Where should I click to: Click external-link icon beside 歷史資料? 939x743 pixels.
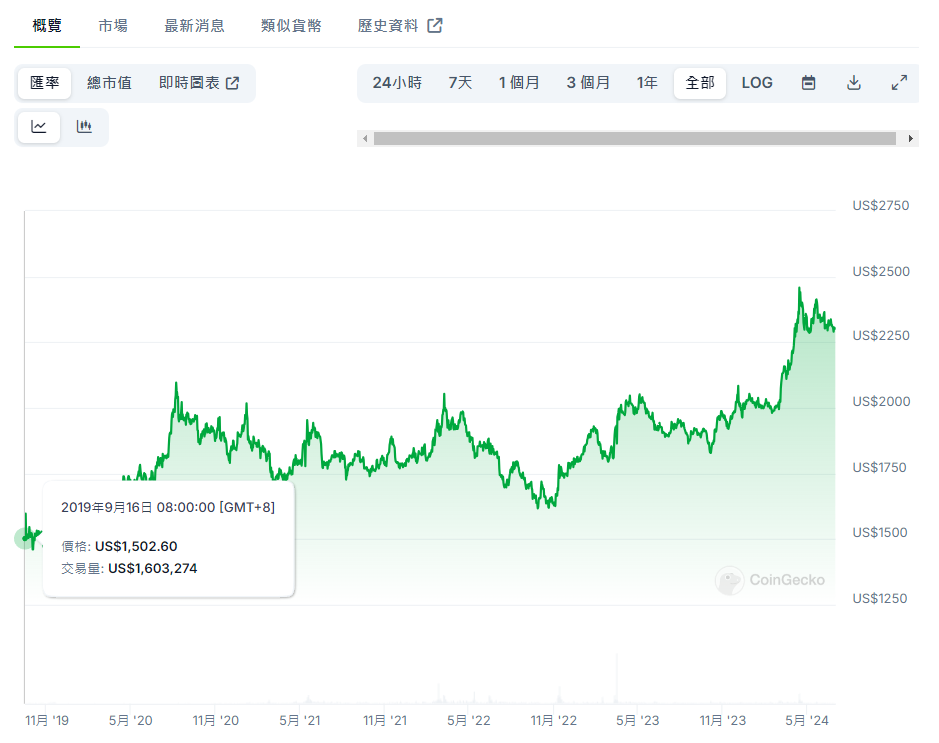(435, 26)
